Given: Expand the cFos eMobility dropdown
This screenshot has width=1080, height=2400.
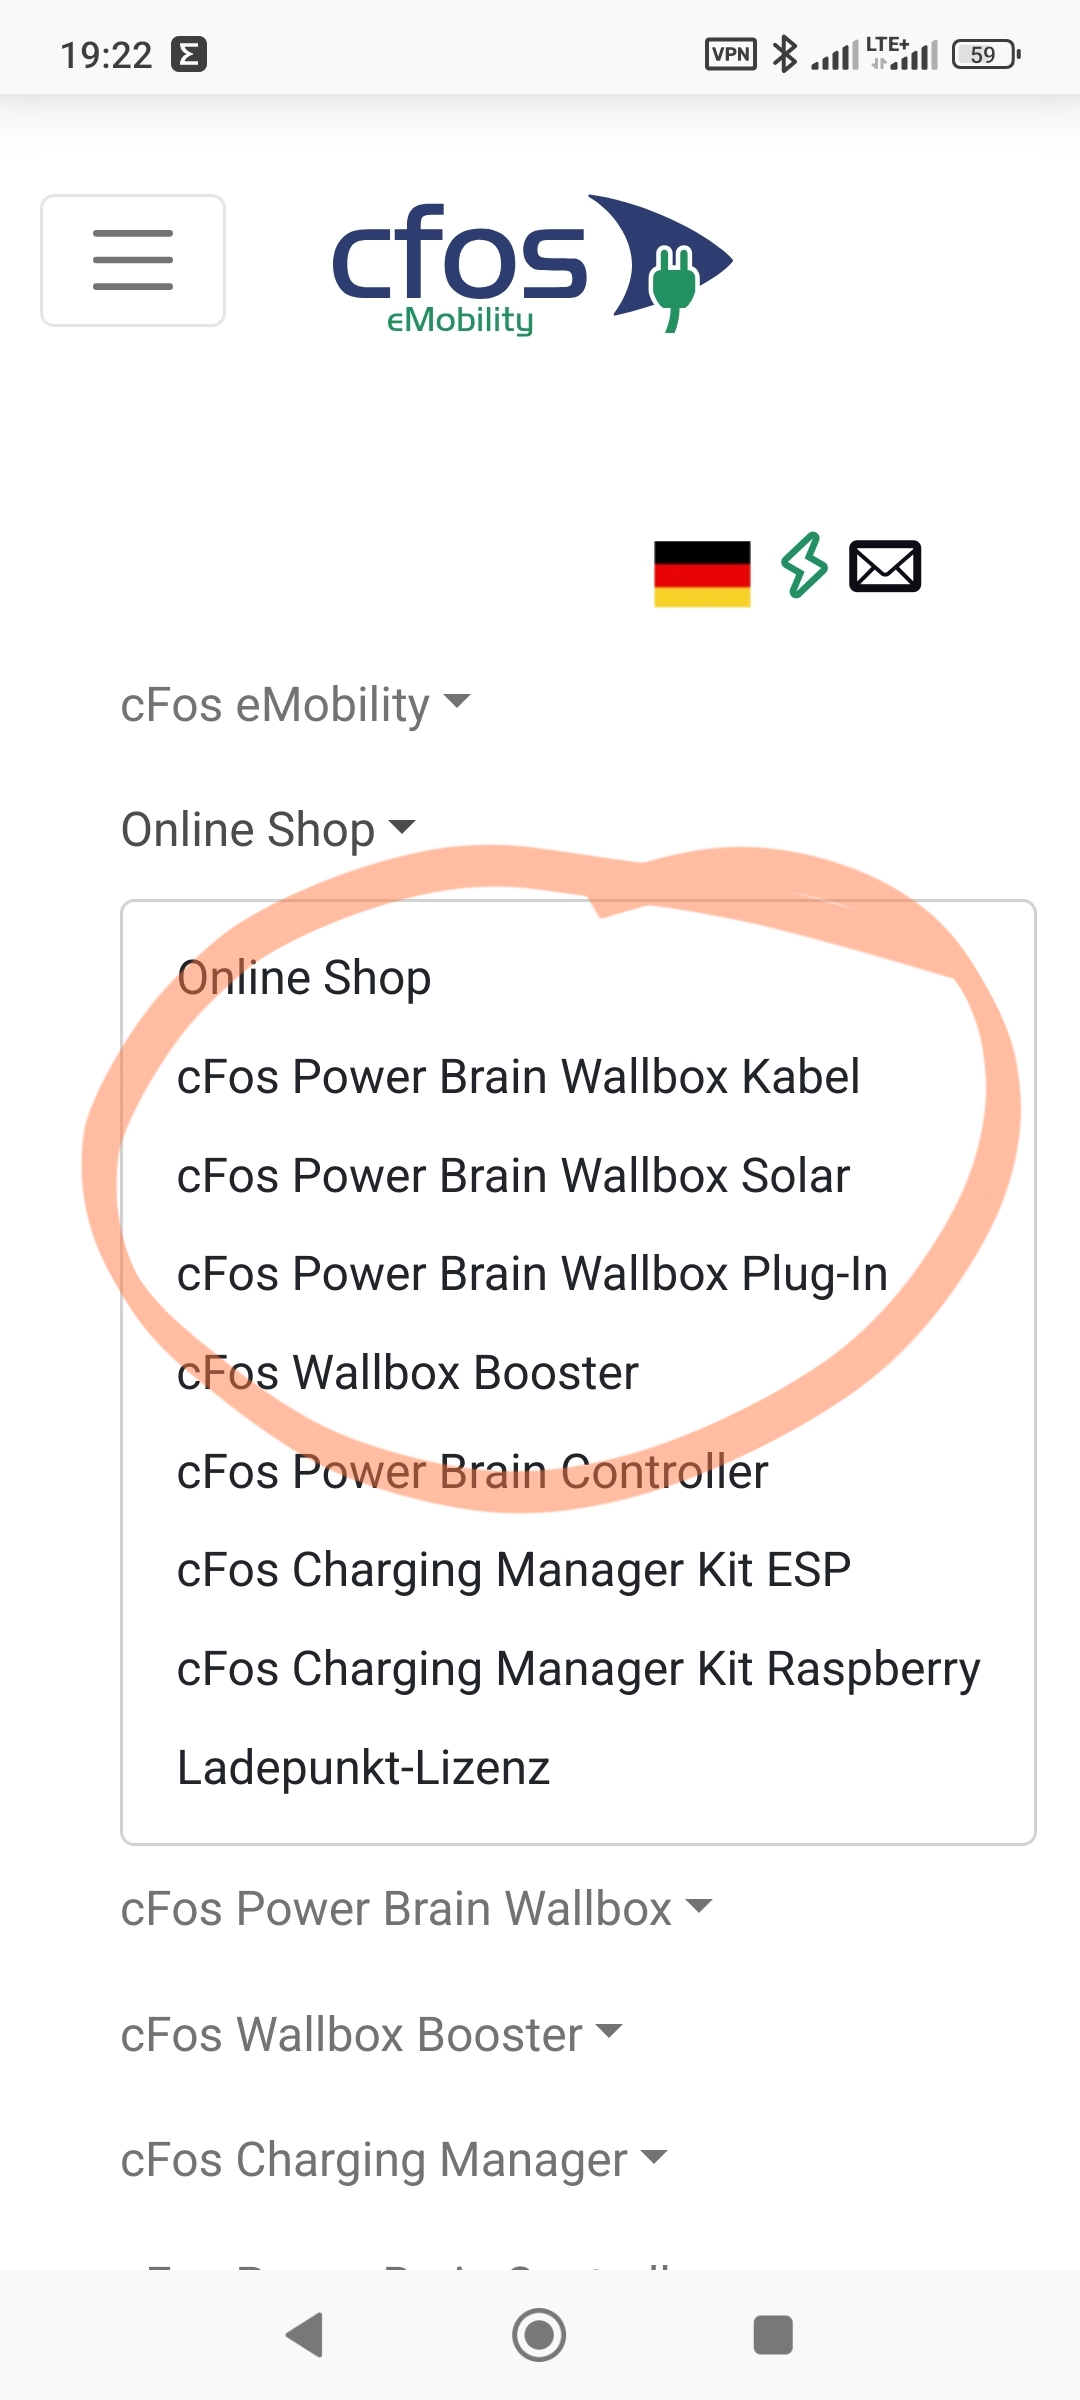Looking at the screenshot, I should point(295,705).
